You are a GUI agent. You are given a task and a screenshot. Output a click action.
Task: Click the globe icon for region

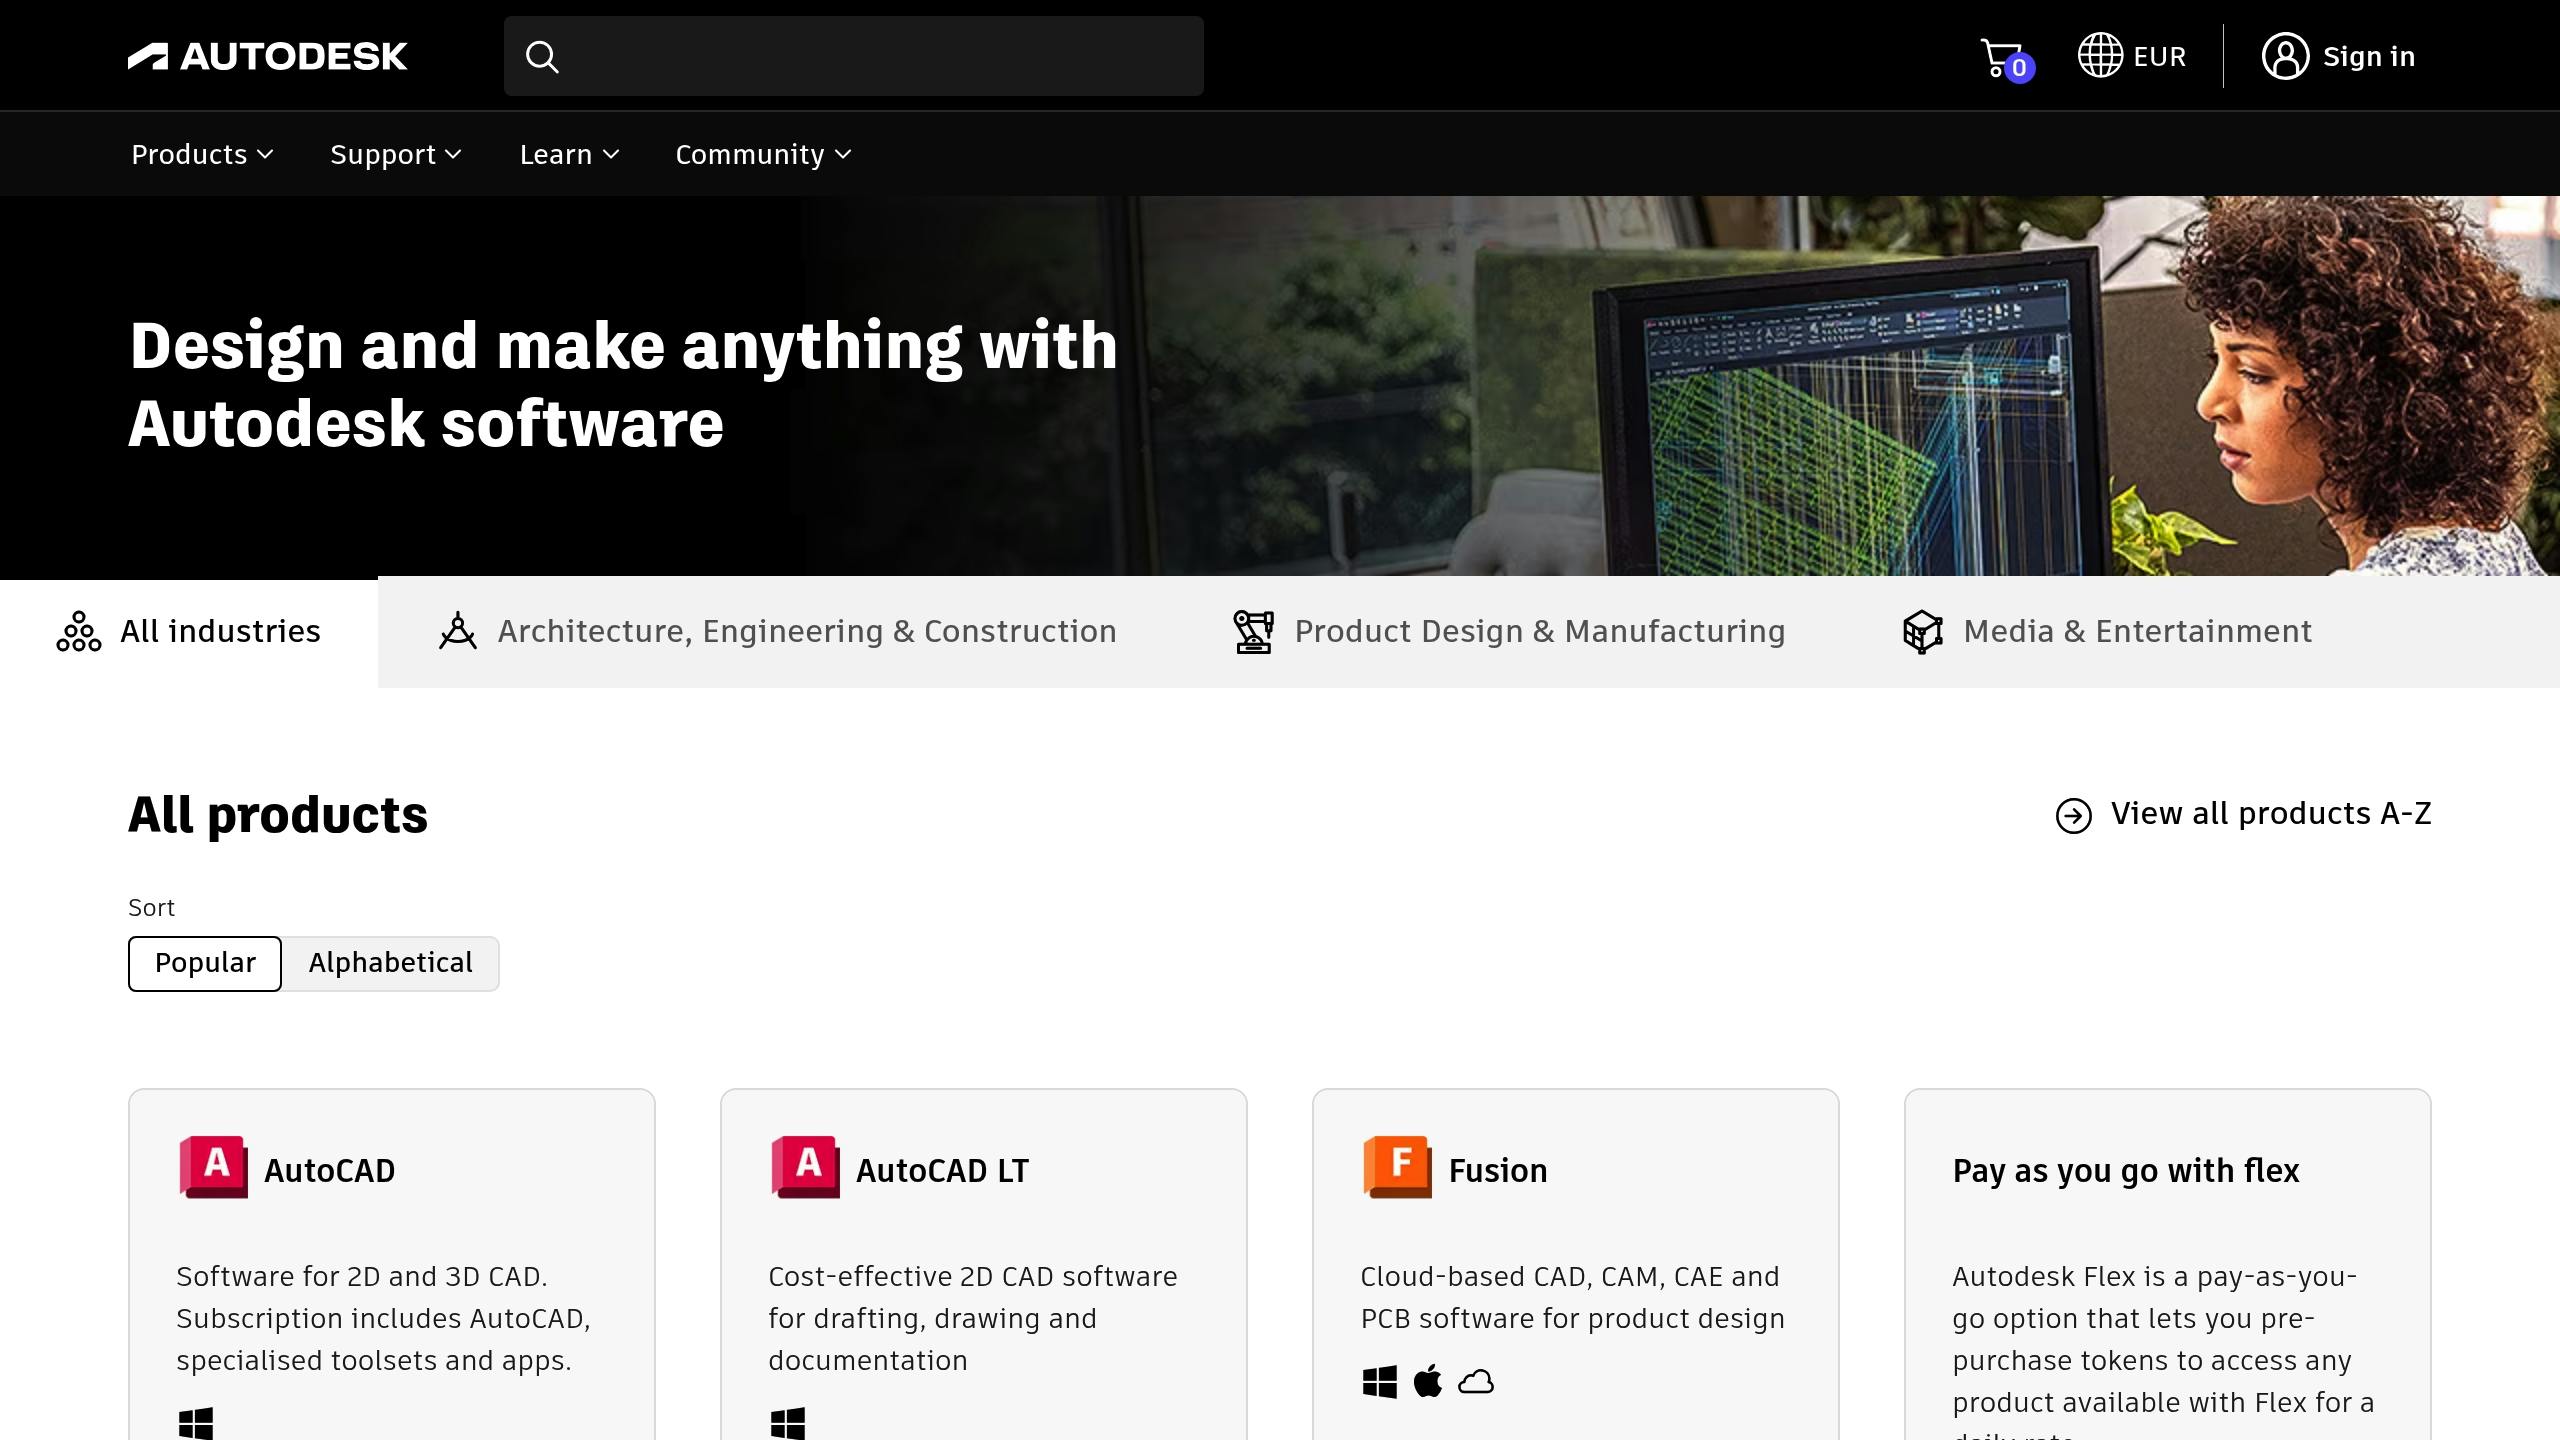(x=2100, y=55)
